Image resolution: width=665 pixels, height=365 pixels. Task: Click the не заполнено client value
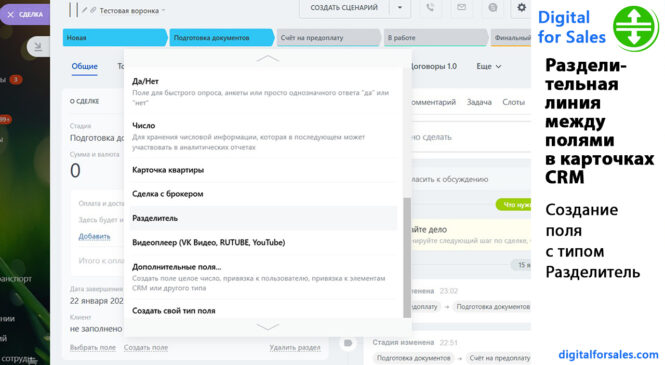pos(96,329)
